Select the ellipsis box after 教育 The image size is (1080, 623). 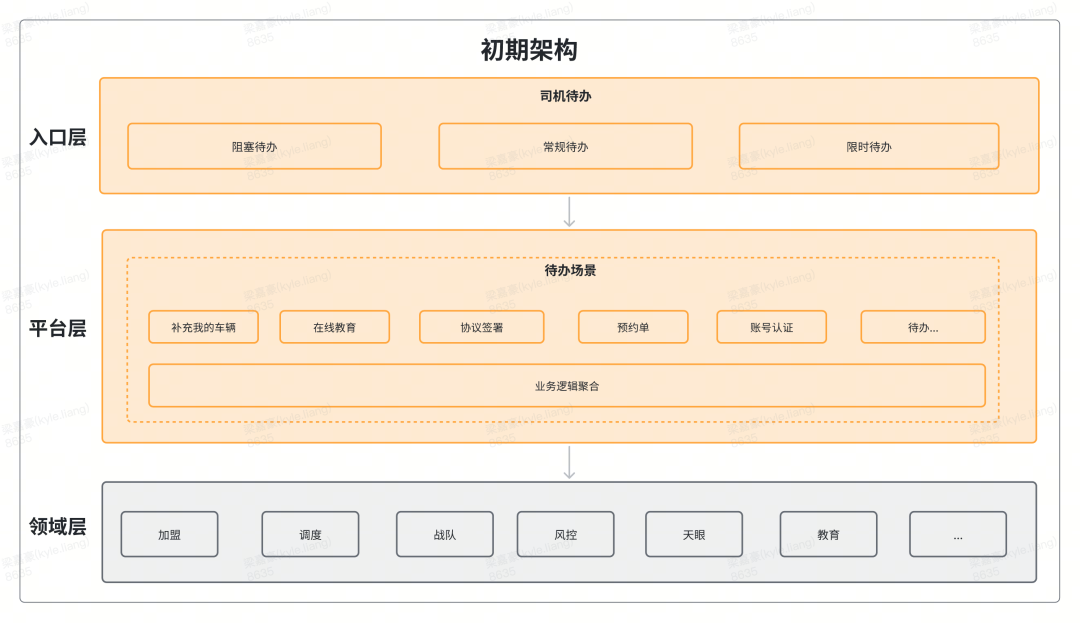point(958,534)
